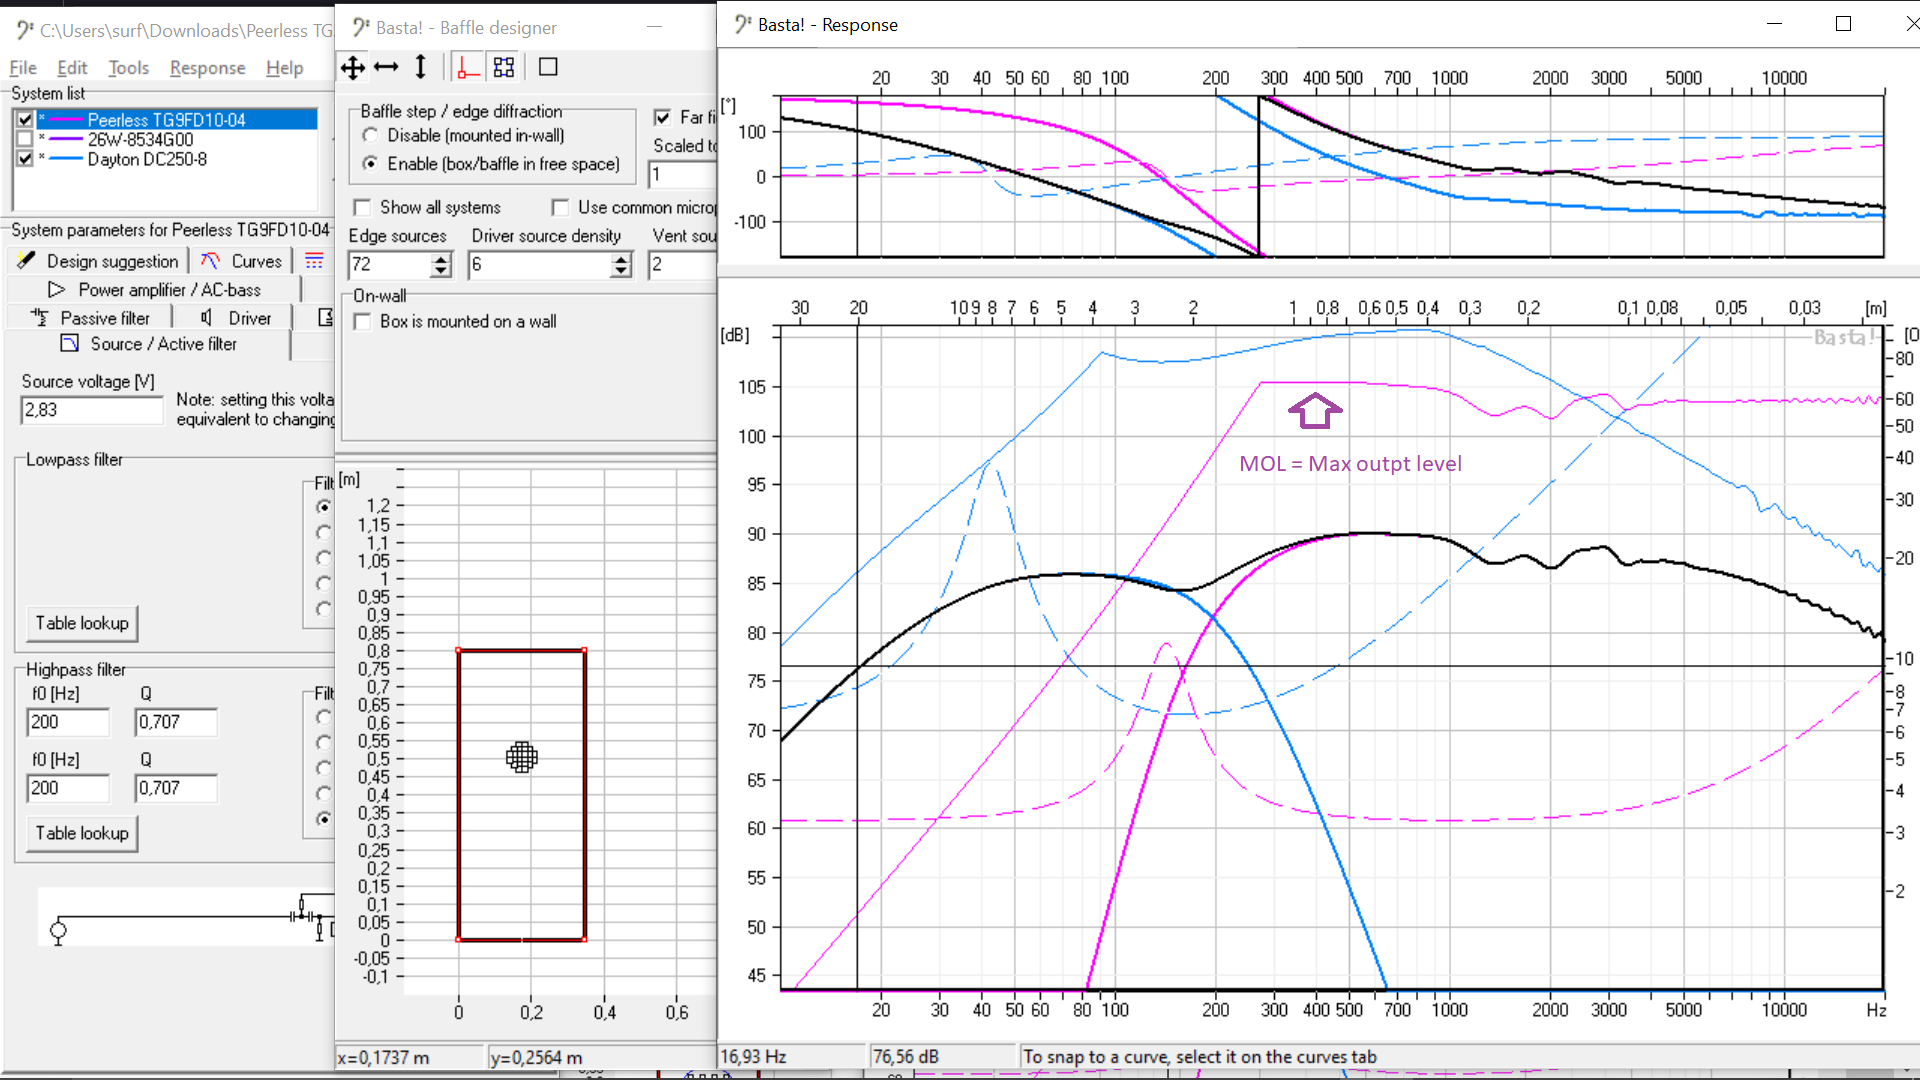Image resolution: width=1920 pixels, height=1080 pixels.
Task: Click the top-left corner handle of the baffle
Action: [x=459, y=651]
